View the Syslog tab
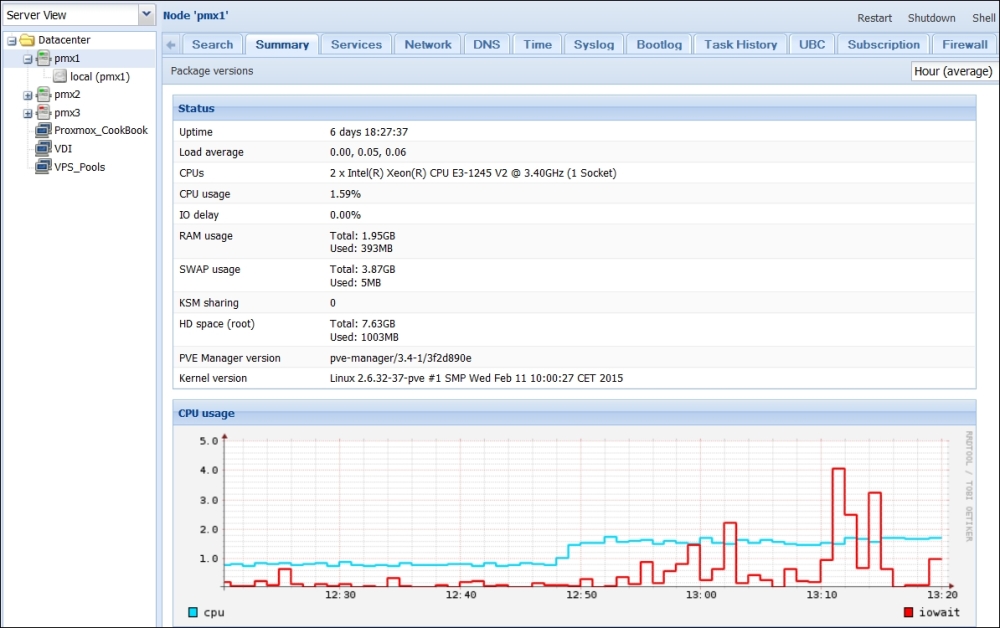Image resolution: width=1000 pixels, height=628 pixels. pos(594,45)
